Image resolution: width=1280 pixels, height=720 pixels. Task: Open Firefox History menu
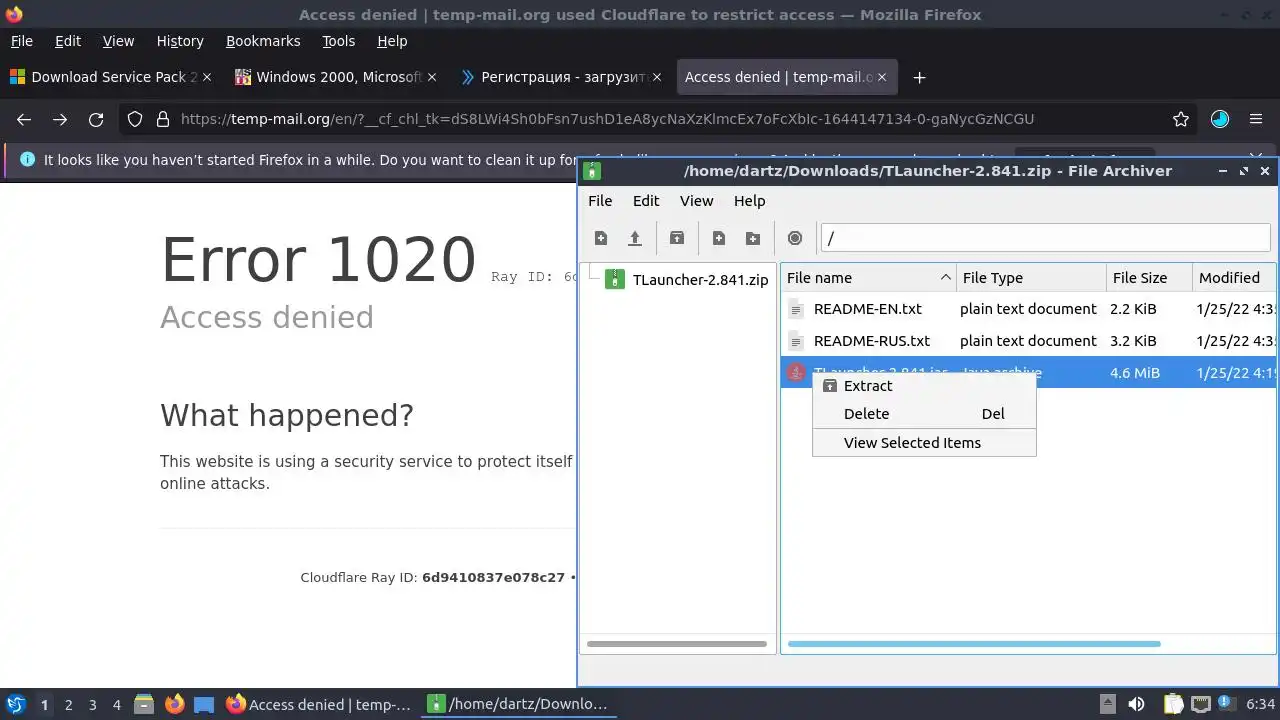click(x=180, y=41)
